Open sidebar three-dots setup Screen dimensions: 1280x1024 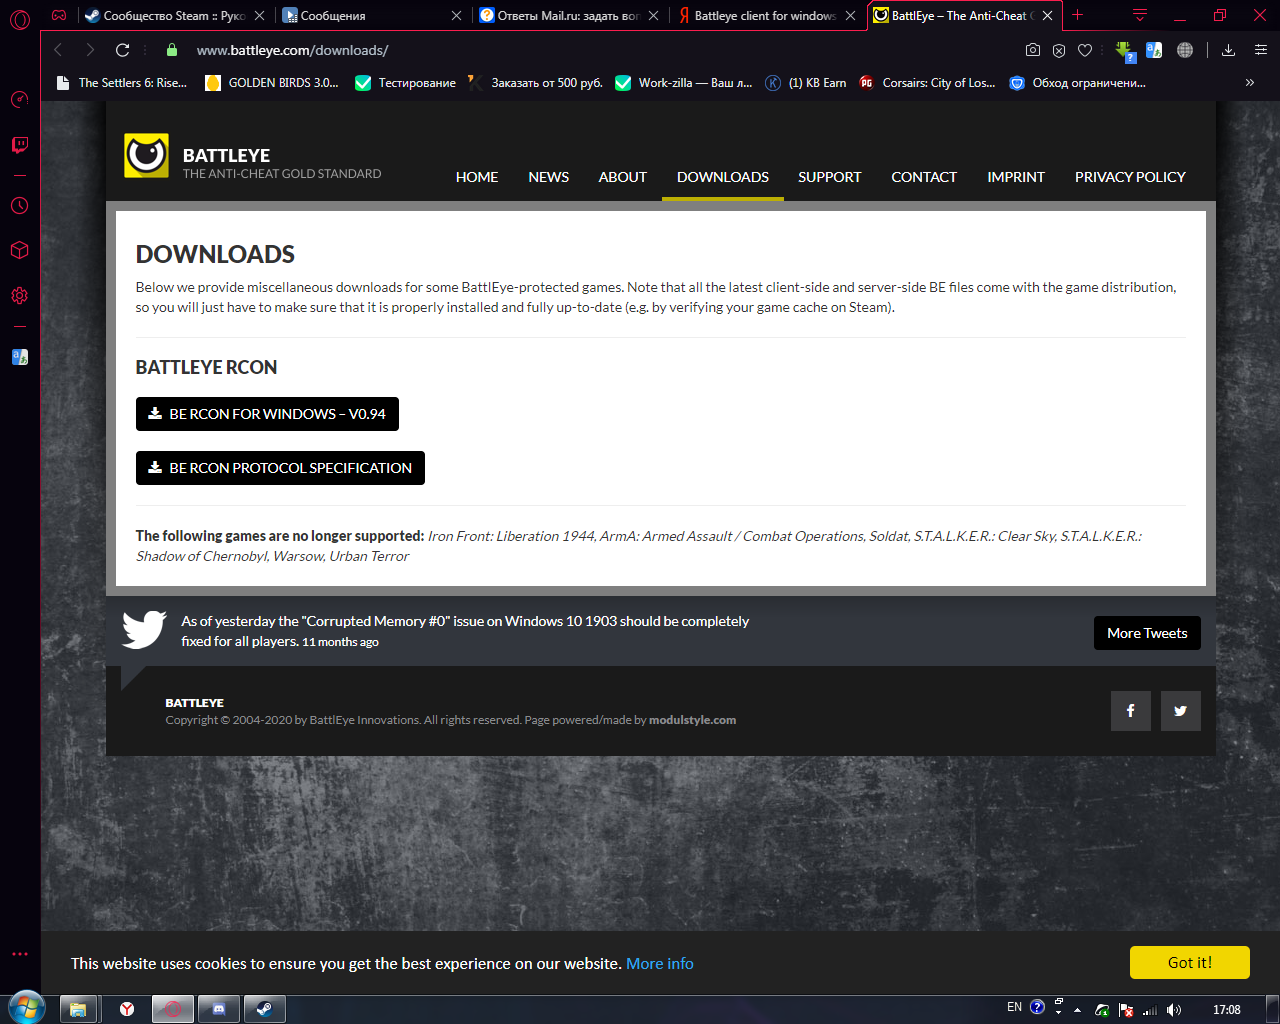coord(20,953)
